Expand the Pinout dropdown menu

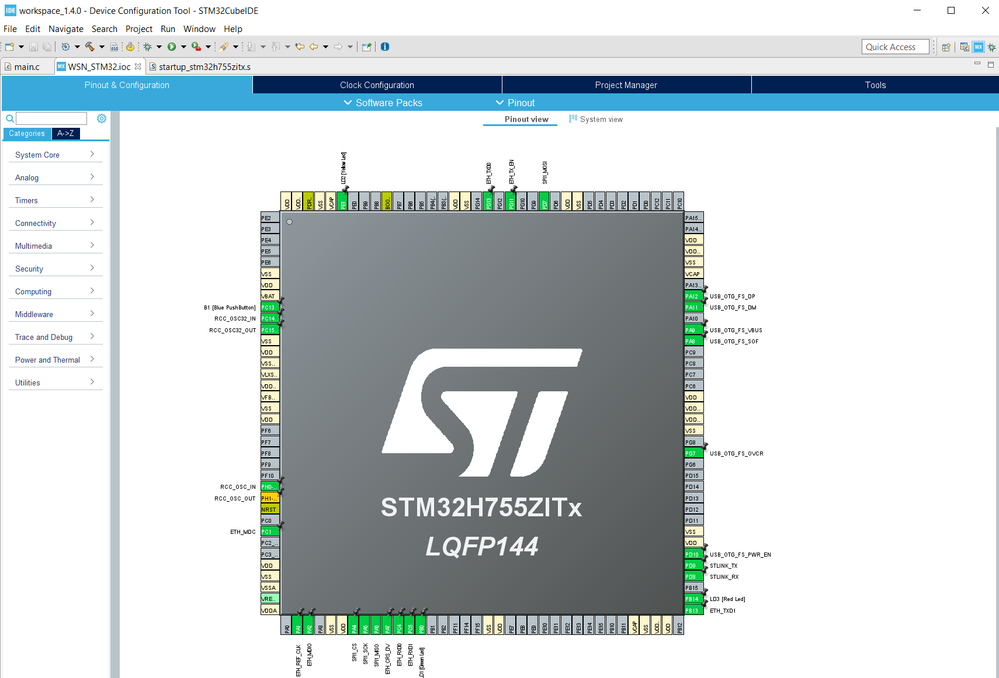[x=515, y=103]
